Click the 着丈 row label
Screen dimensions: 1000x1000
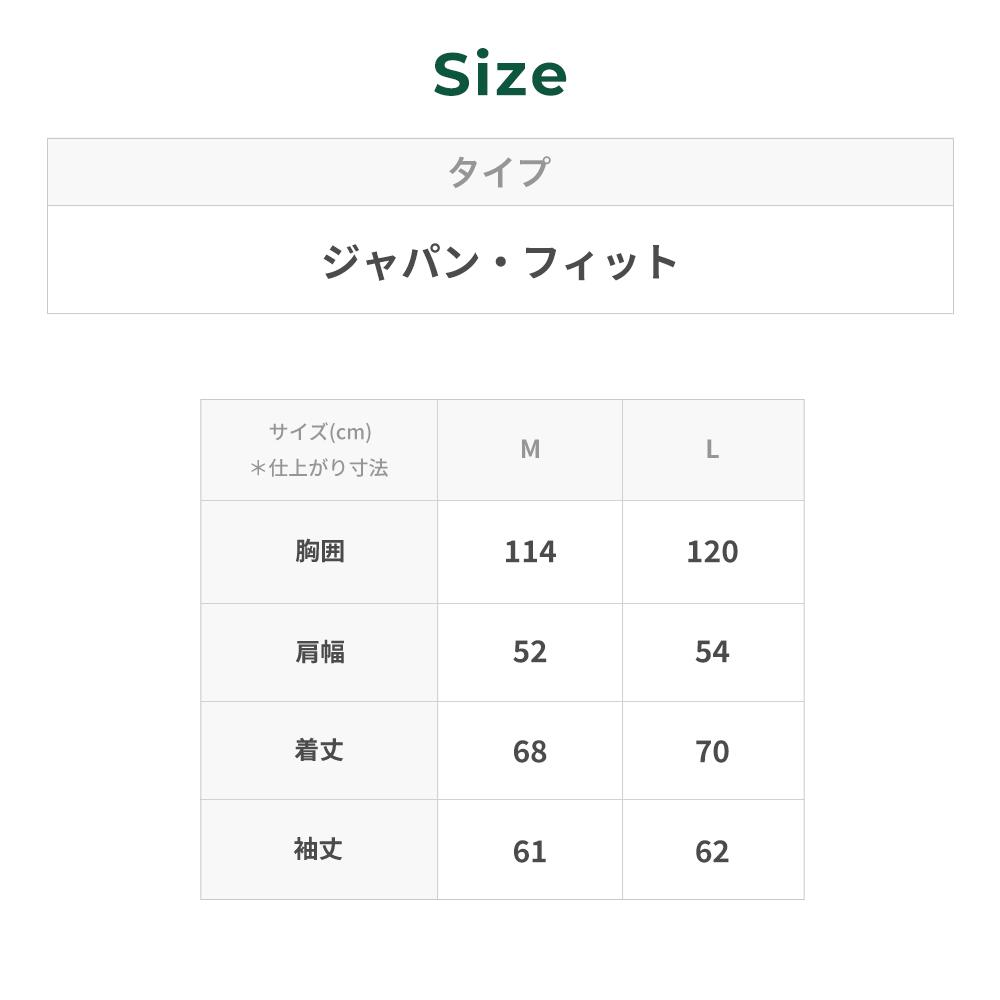click(320, 751)
